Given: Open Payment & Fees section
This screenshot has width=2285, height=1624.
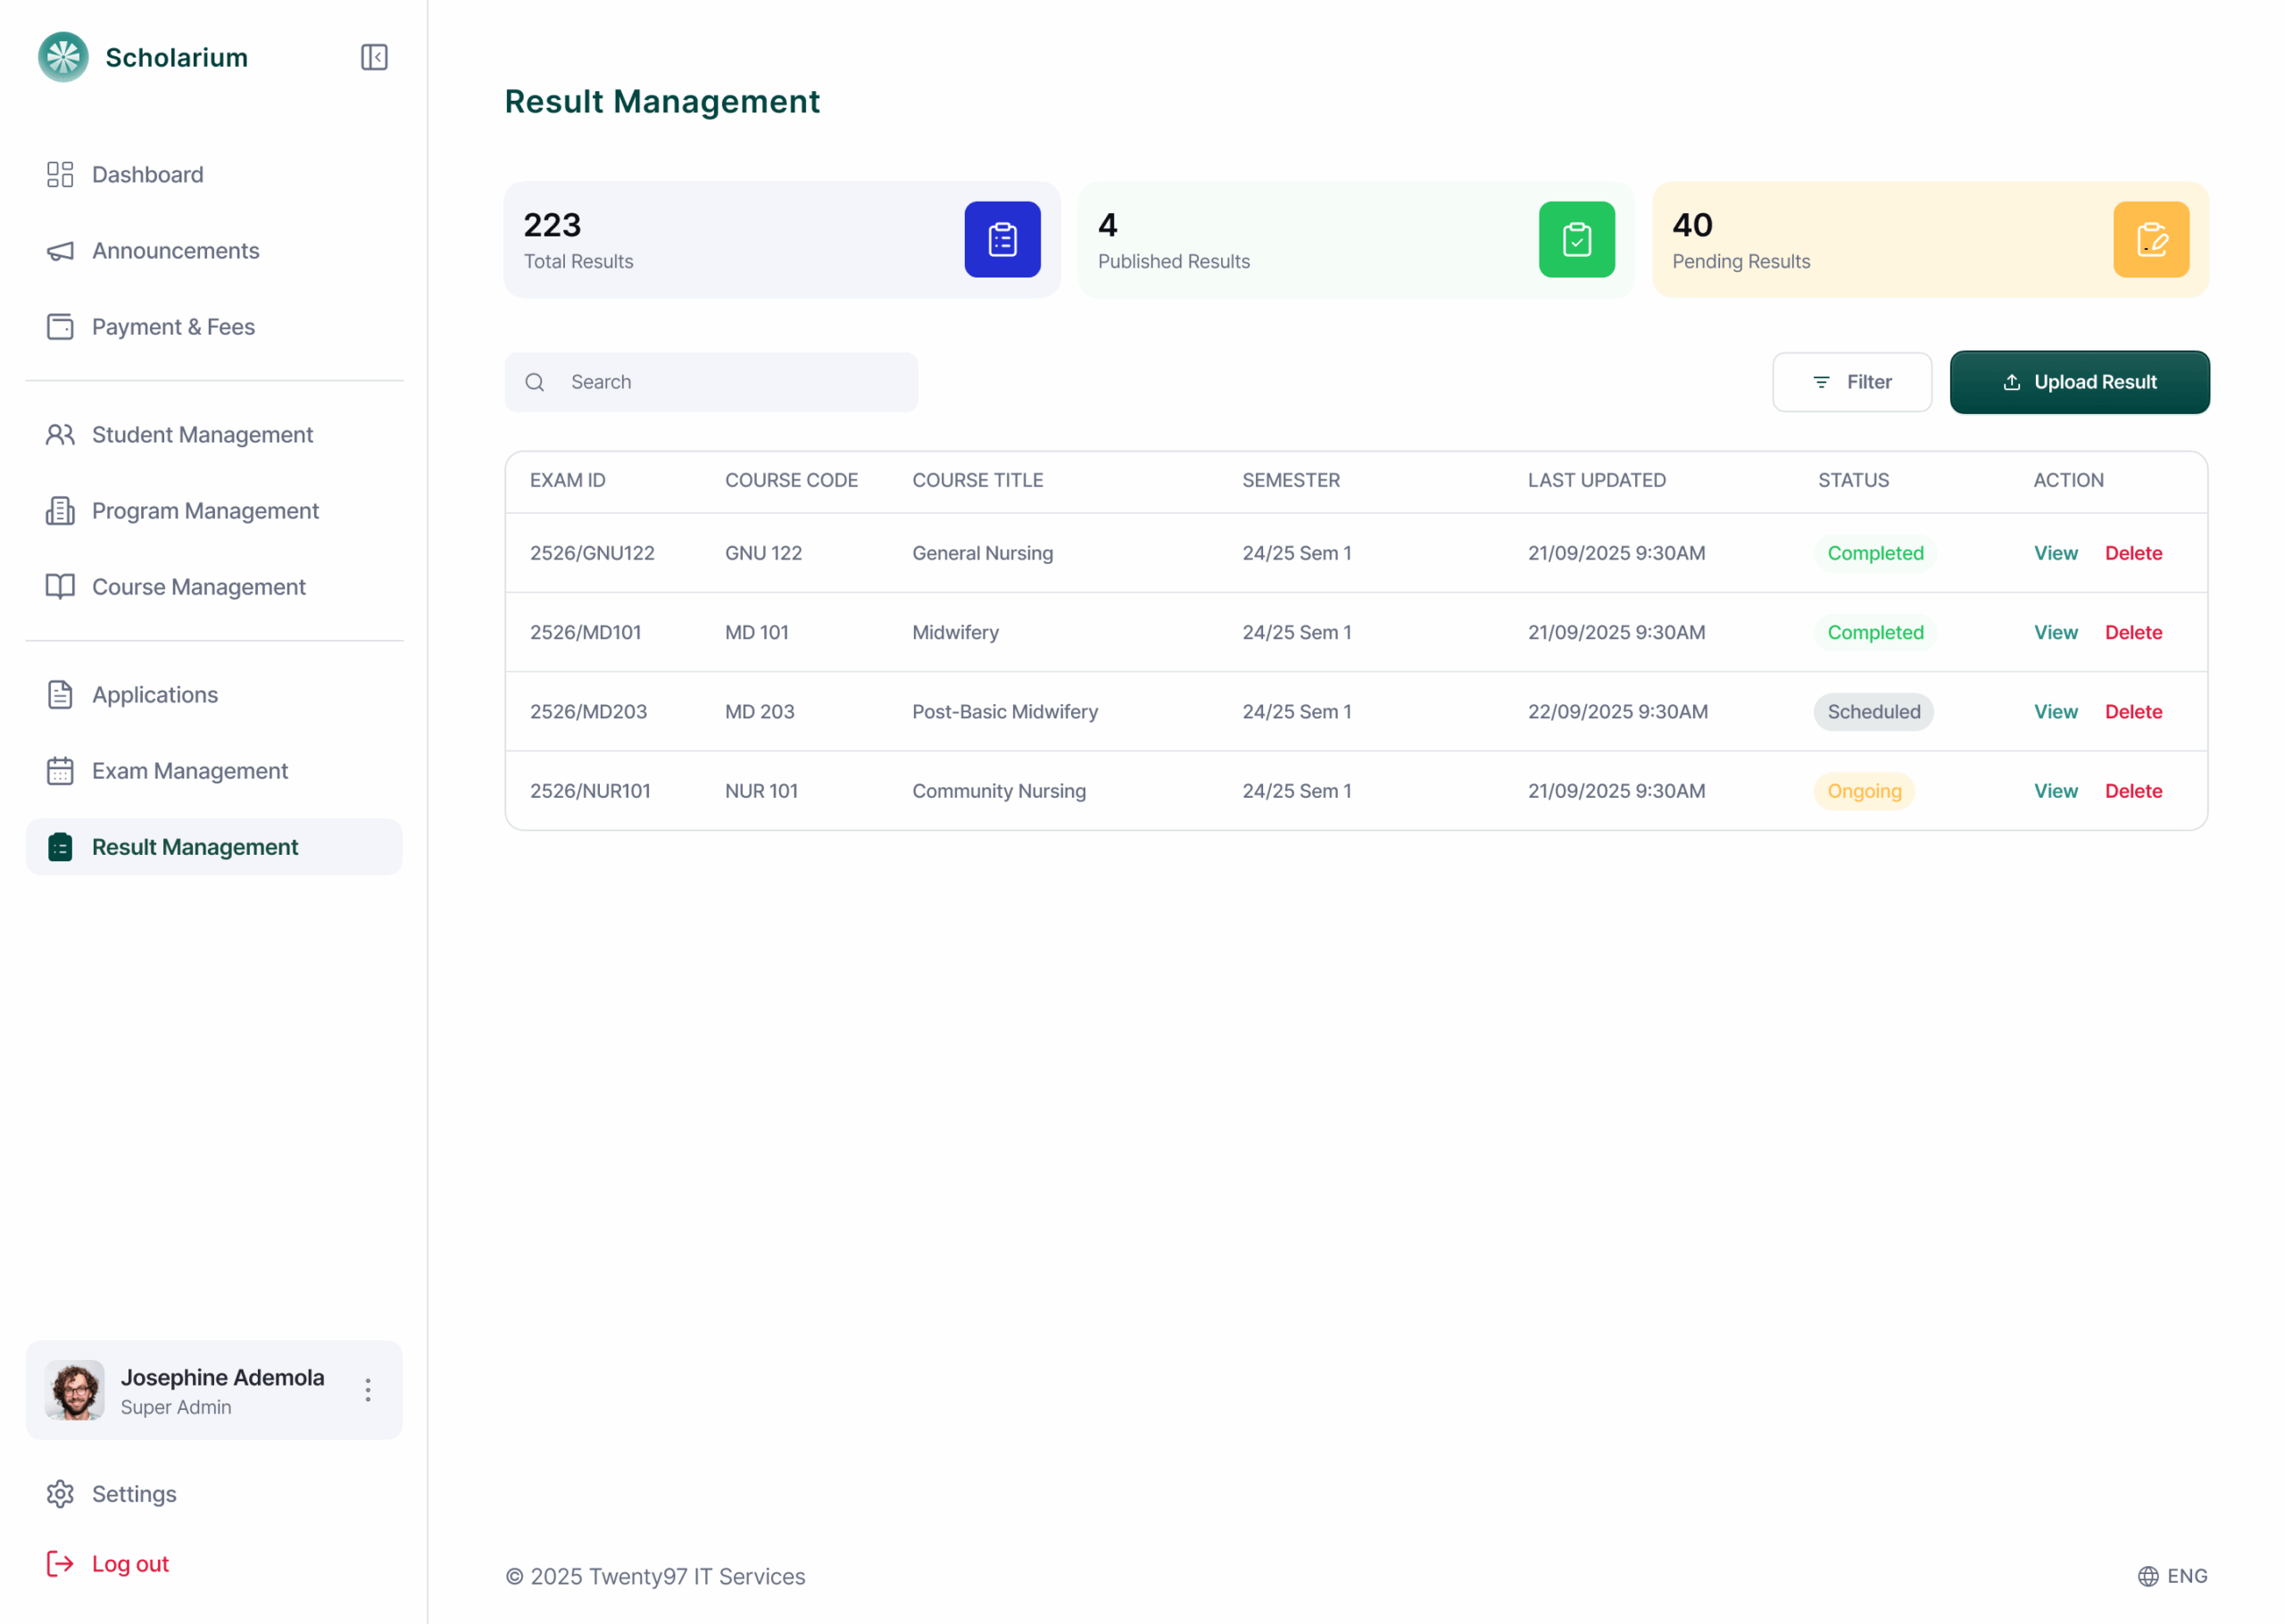Looking at the screenshot, I should pos(173,327).
